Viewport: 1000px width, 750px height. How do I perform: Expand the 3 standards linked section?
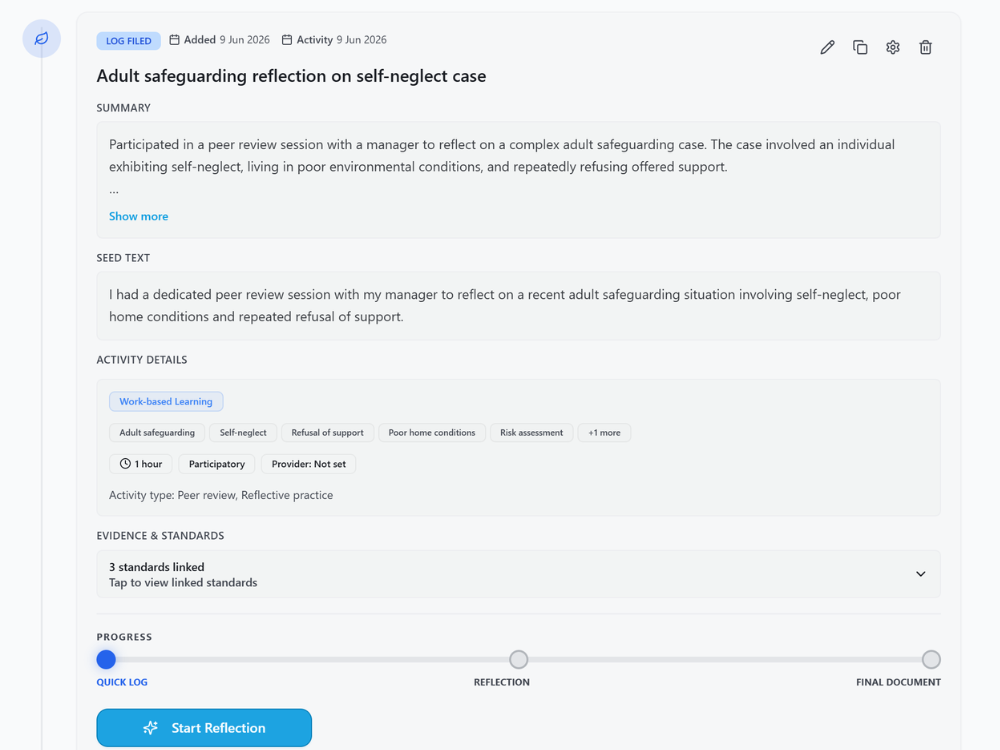point(518,574)
